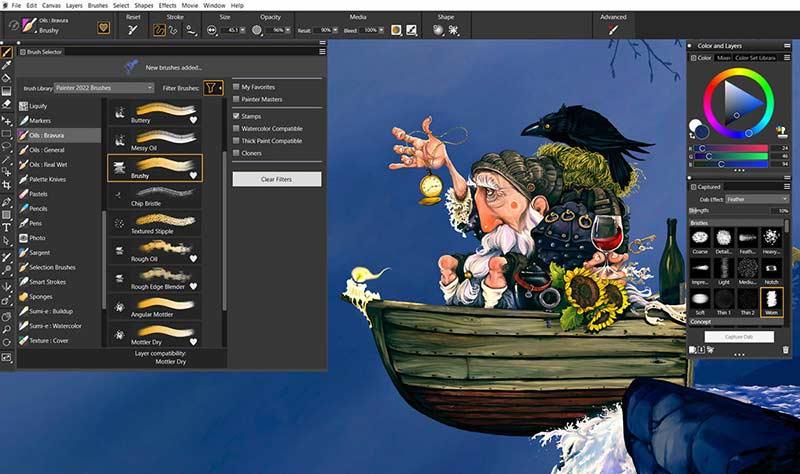The width and height of the screenshot is (800, 474).
Task: Open the Opacity value dropdown arrow
Action: coord(288,30)
